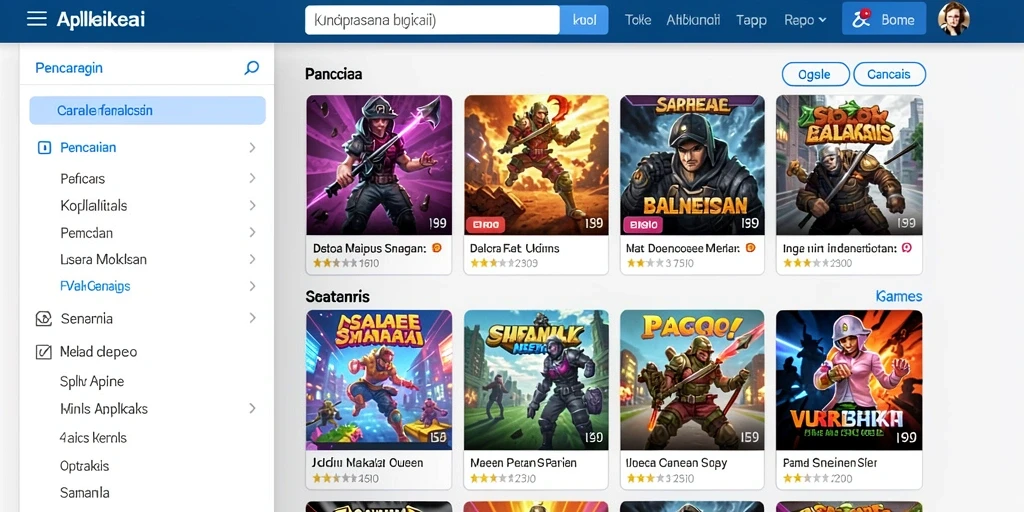Click the Senarnia sidebar icon
This screenshot has height=512, width=1024.
(43, 319)
